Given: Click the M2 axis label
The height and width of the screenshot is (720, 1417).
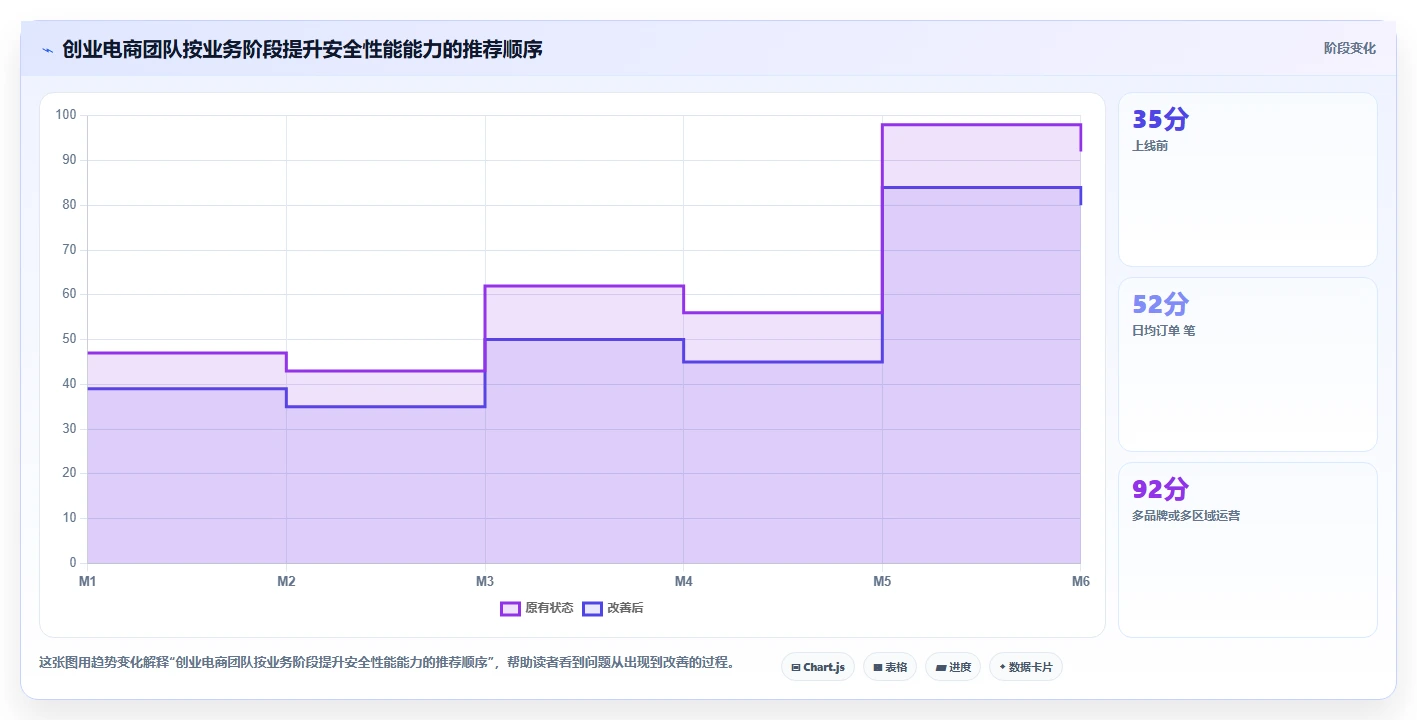Looking at the screenshot, I should coord(286,581).
